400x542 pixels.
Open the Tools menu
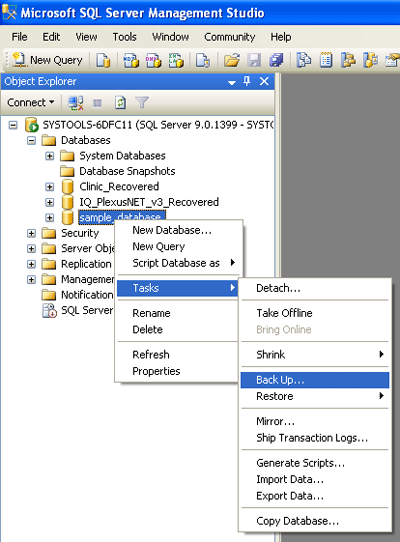pos(124,37)
